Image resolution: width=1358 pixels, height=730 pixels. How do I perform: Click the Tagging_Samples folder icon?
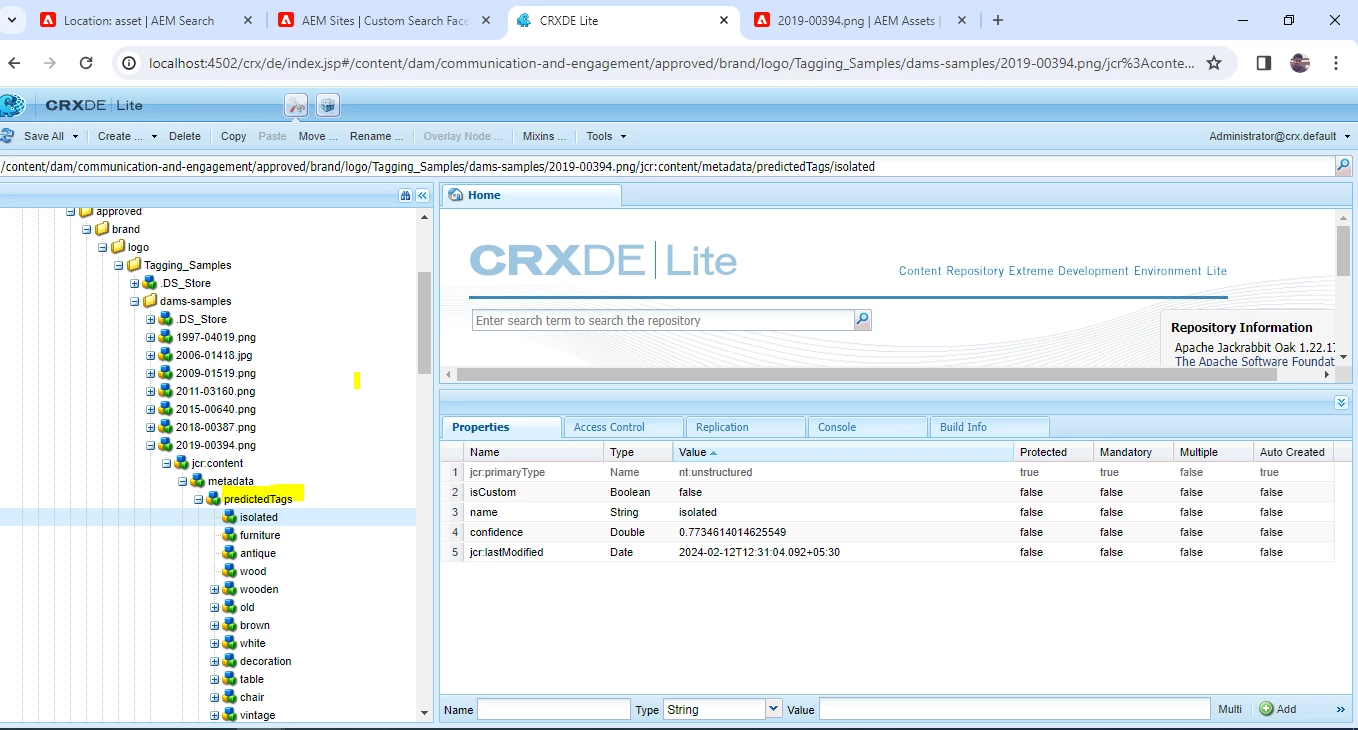pos(134,265)
